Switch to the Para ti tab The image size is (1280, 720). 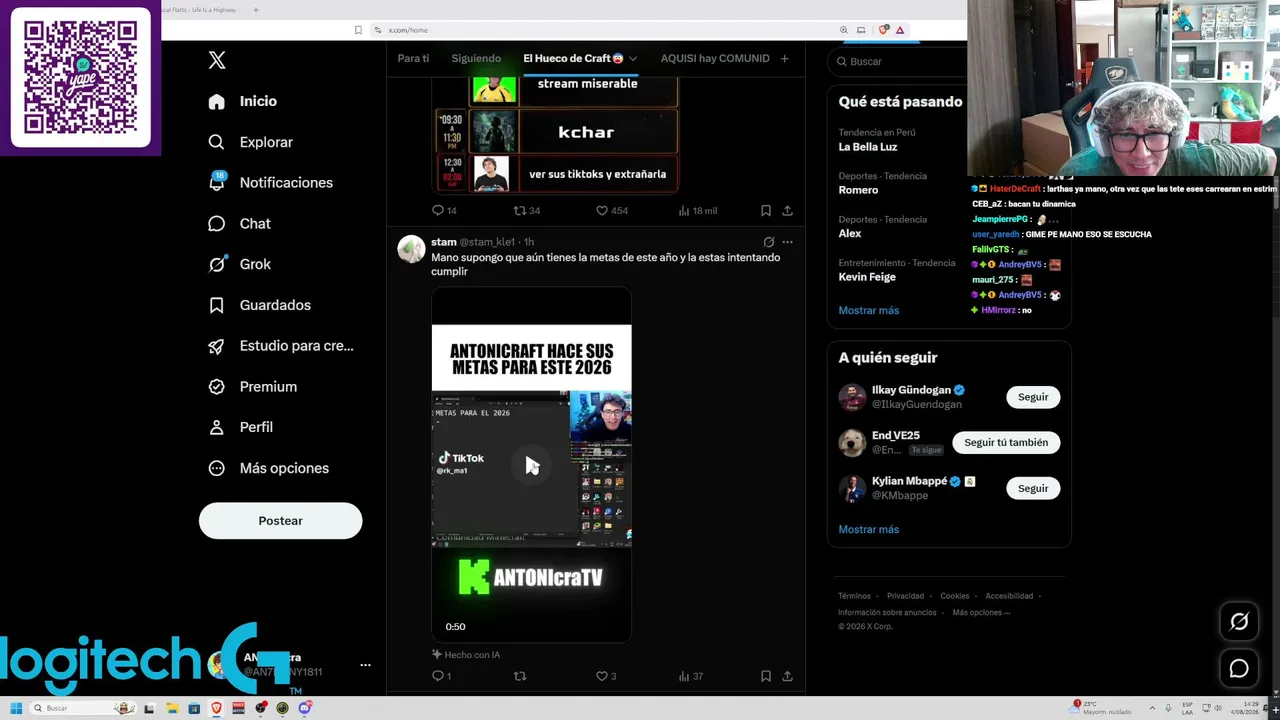click(413, 58)
